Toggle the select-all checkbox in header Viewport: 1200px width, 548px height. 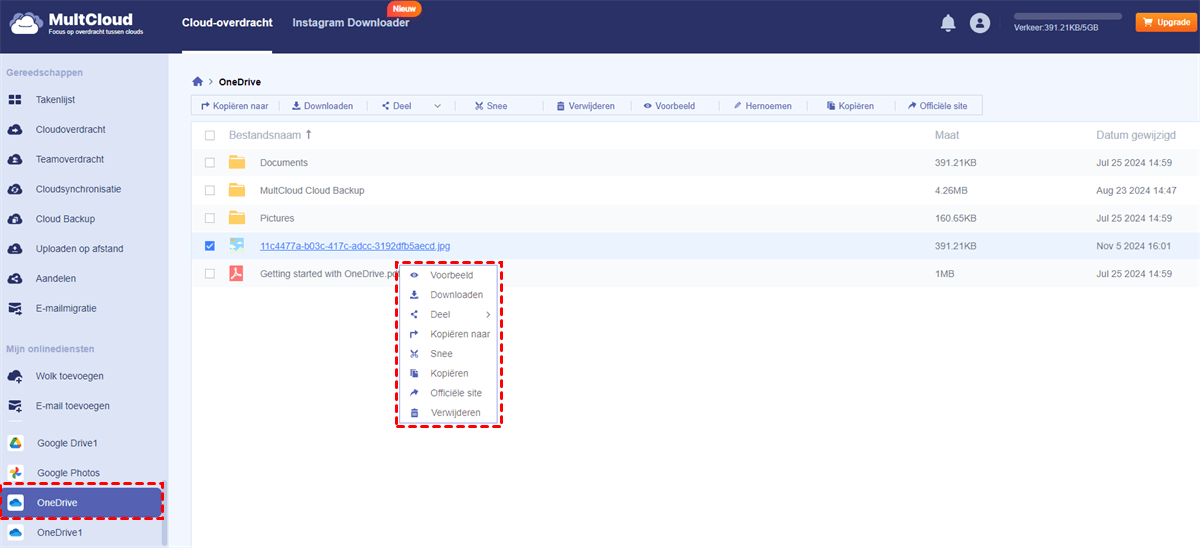pyautogui.click(x=210, y=135)
